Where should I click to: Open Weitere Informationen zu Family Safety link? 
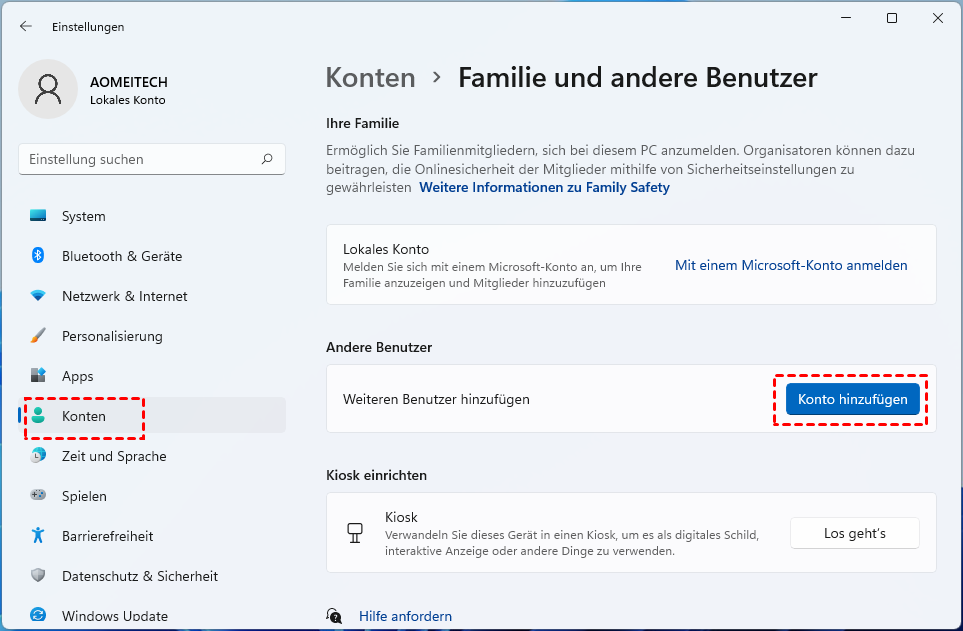(544, 187)
